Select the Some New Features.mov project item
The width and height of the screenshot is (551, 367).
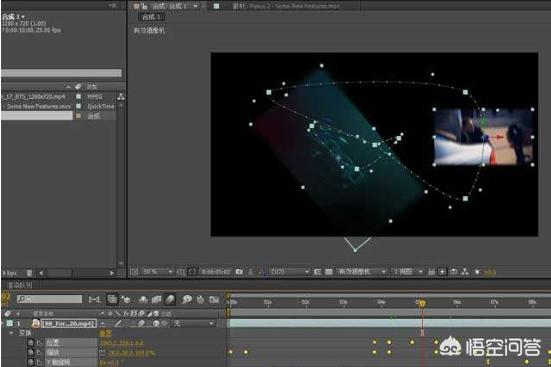point(37,106)
